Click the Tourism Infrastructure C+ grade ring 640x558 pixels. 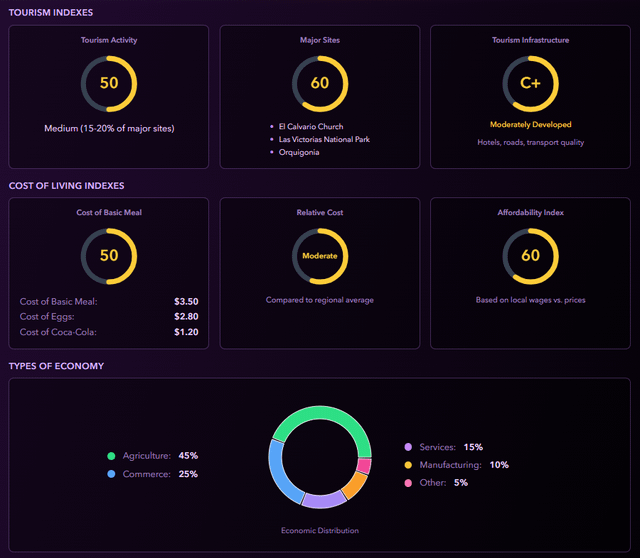point(530,84)
